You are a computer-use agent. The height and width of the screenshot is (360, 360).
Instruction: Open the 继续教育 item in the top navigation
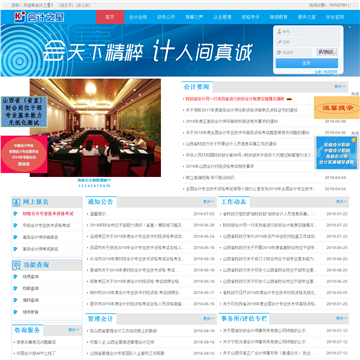click(x=278, y=17)
